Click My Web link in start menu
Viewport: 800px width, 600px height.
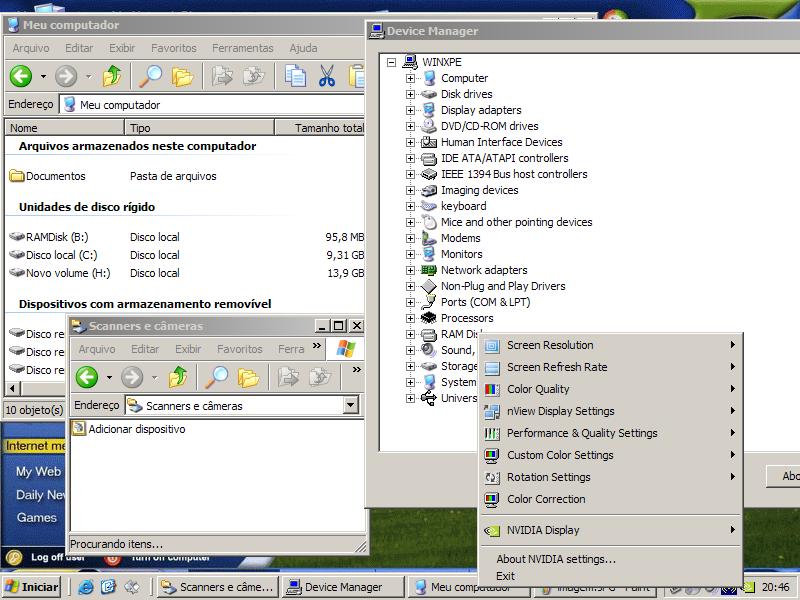coord(38,471)
